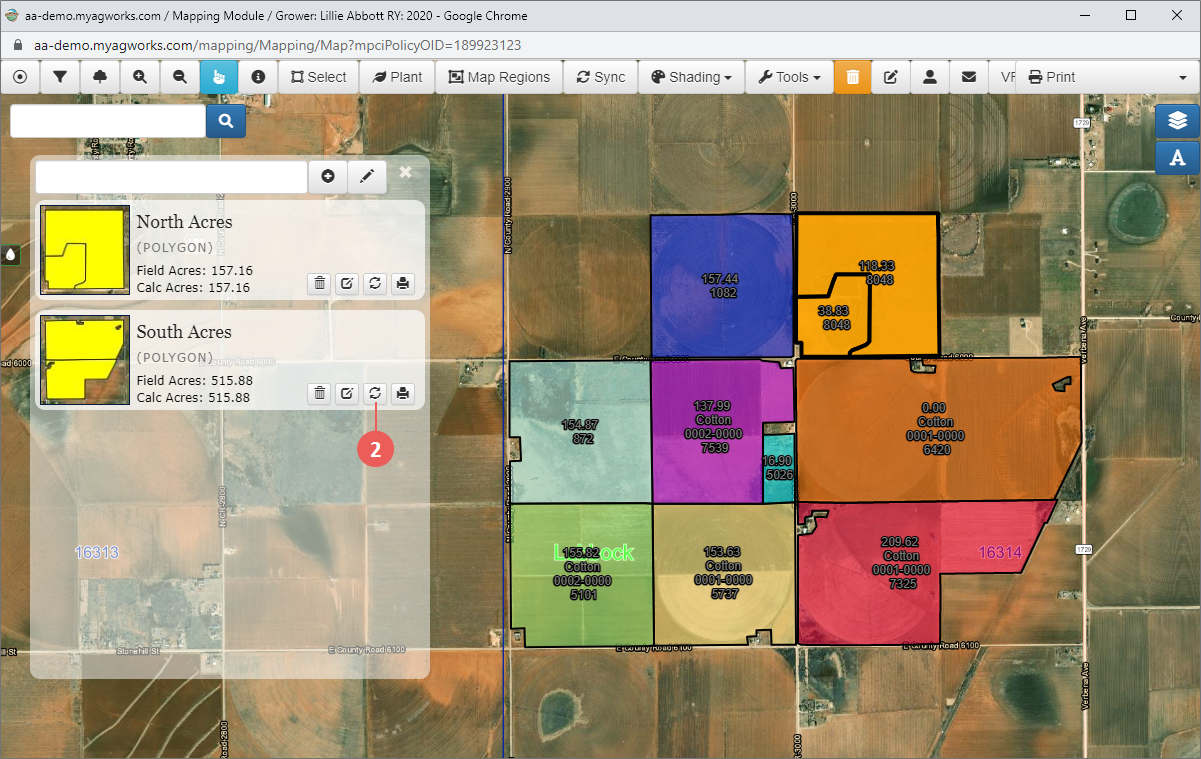Activate the Select tool

pos(319,77)
